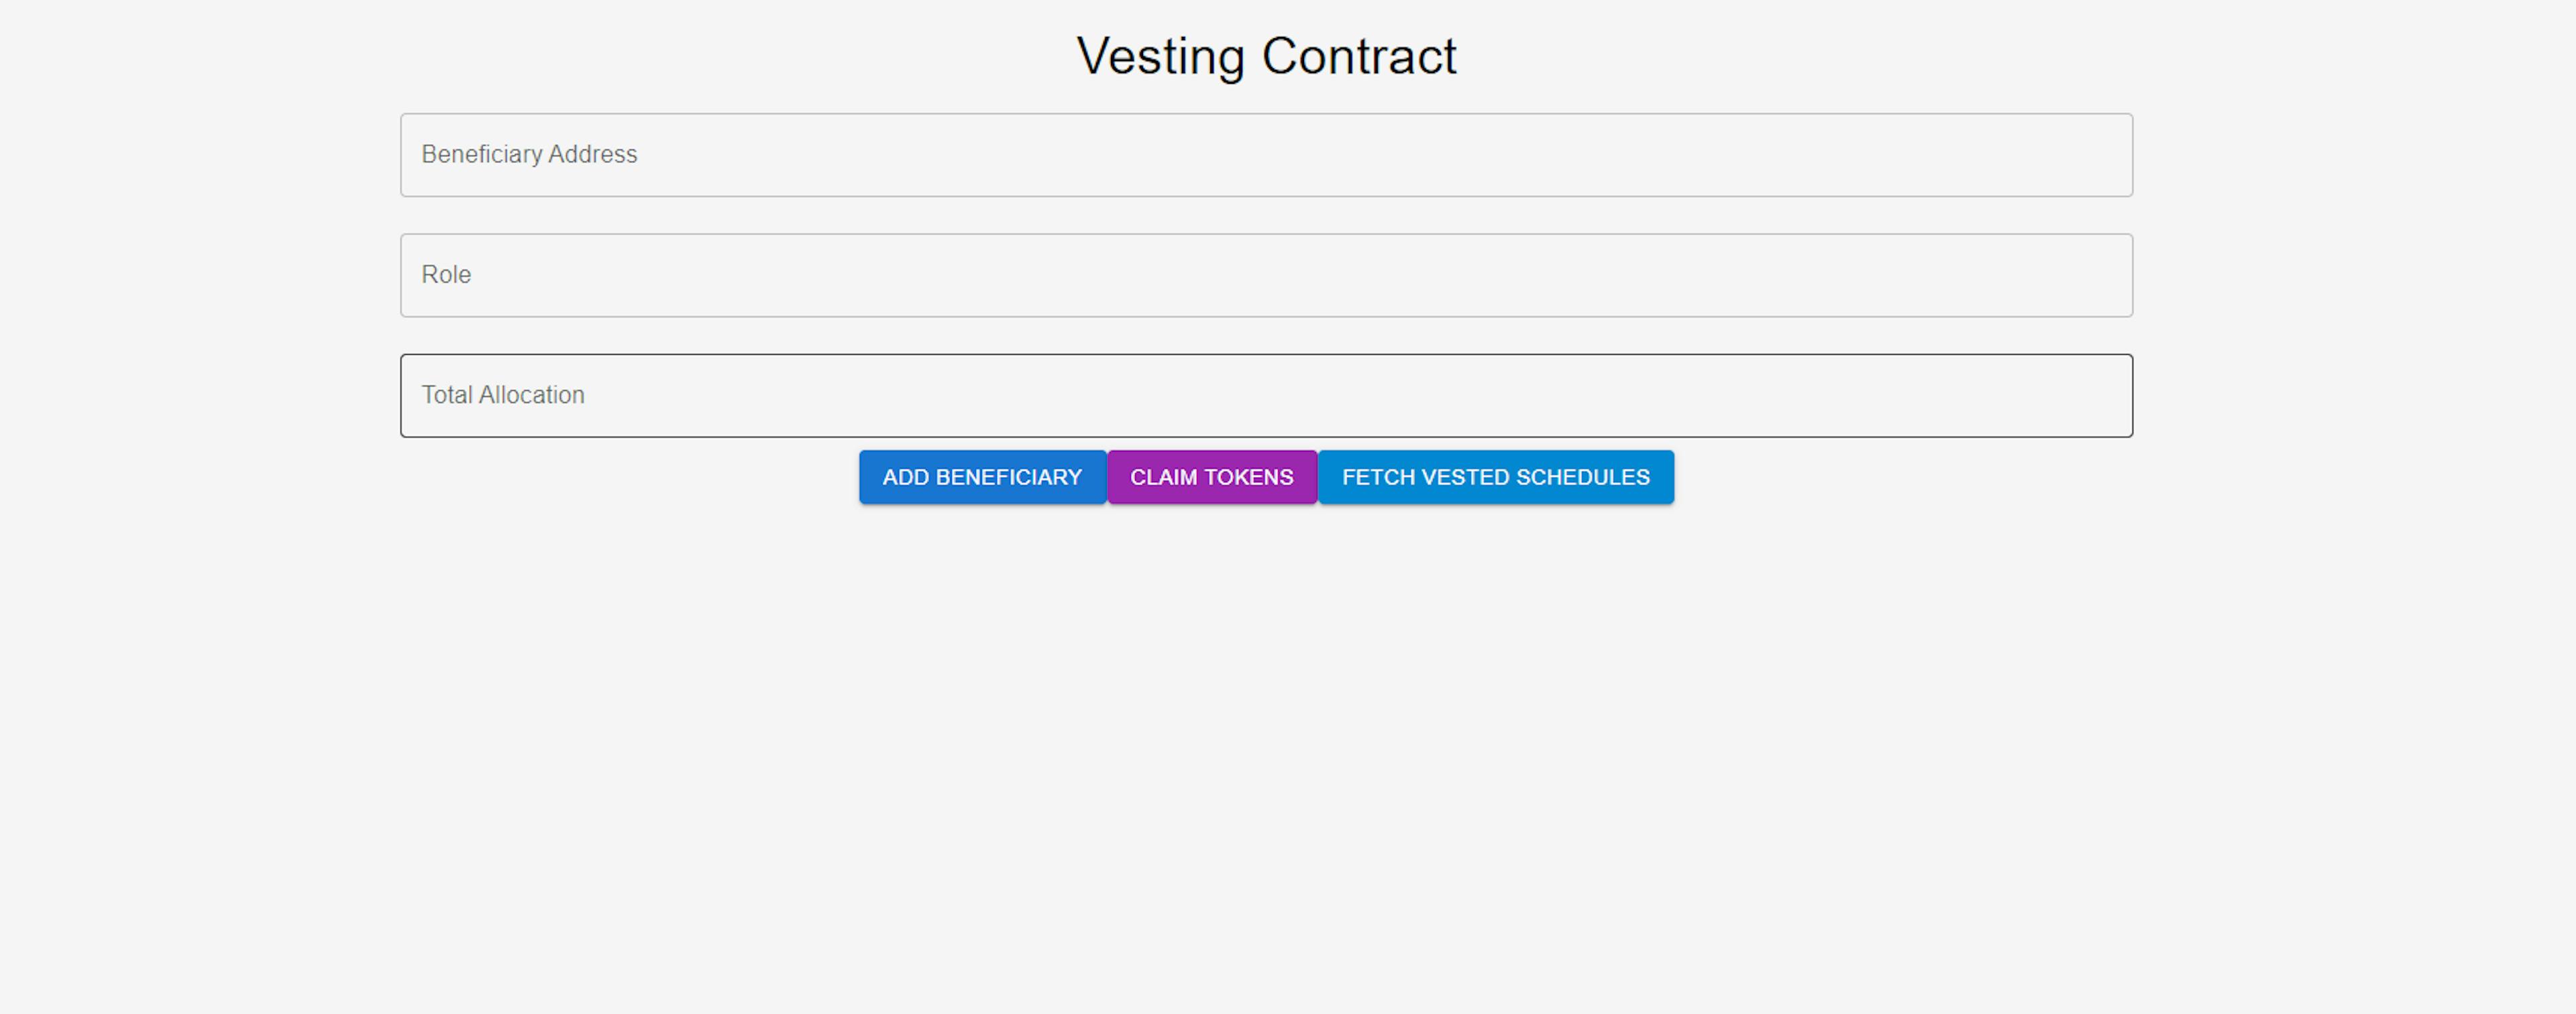The image size is (2576, 1014).
Task: Click on the 'Role' placeholder label
Action: (446, 275)
